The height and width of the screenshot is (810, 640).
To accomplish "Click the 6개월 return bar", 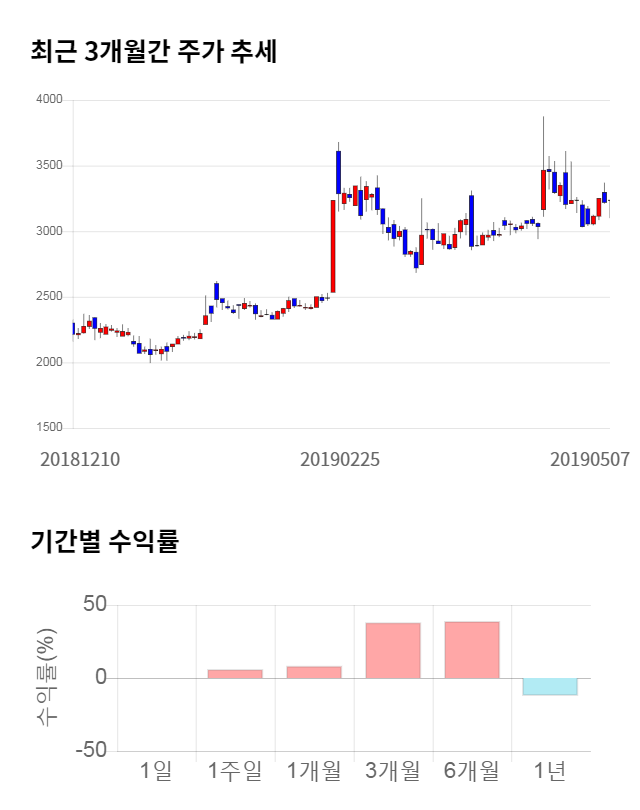I will click(472, 650).
